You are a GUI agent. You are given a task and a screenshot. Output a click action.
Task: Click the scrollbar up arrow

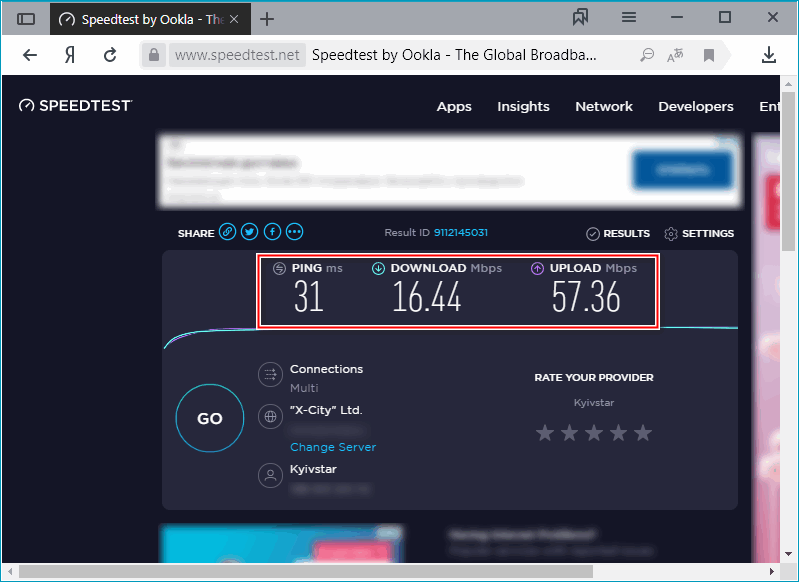click(x=788, y=84)
